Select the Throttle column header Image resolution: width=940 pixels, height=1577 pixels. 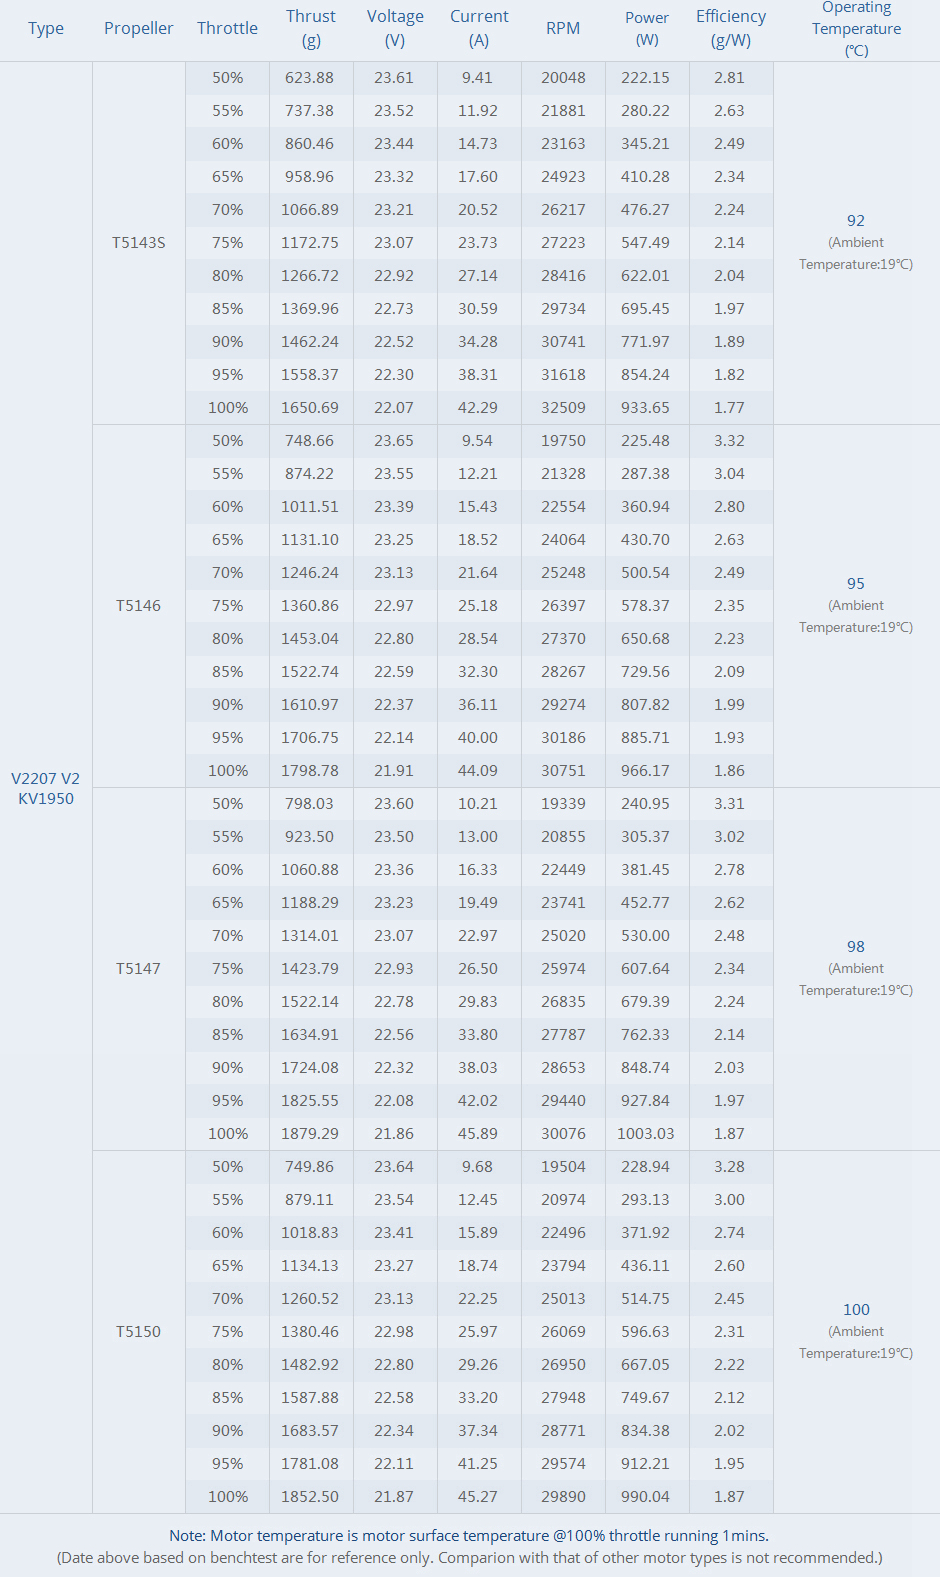[x=227, y=29]
